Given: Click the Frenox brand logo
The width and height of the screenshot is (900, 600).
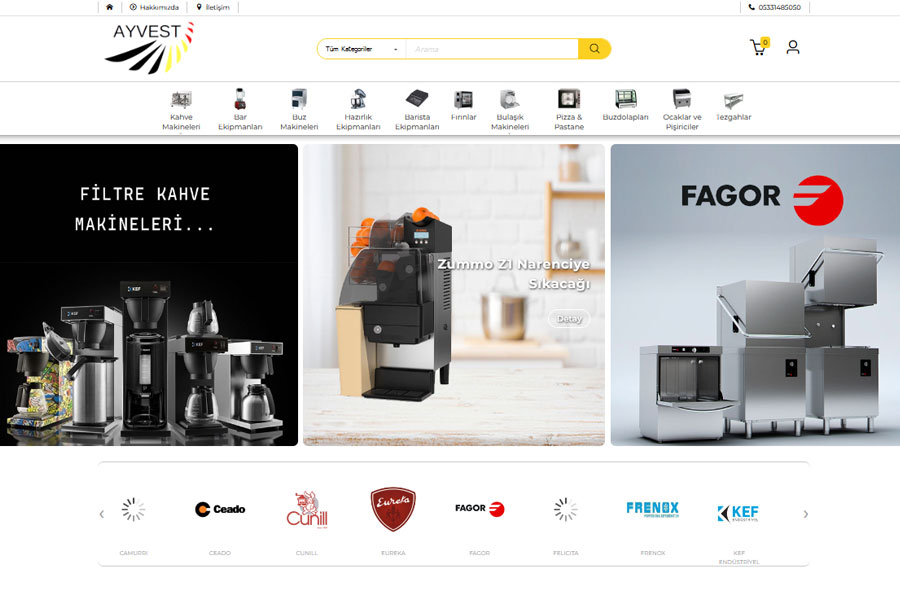Looking at the screenshot, I should [653, 509].
